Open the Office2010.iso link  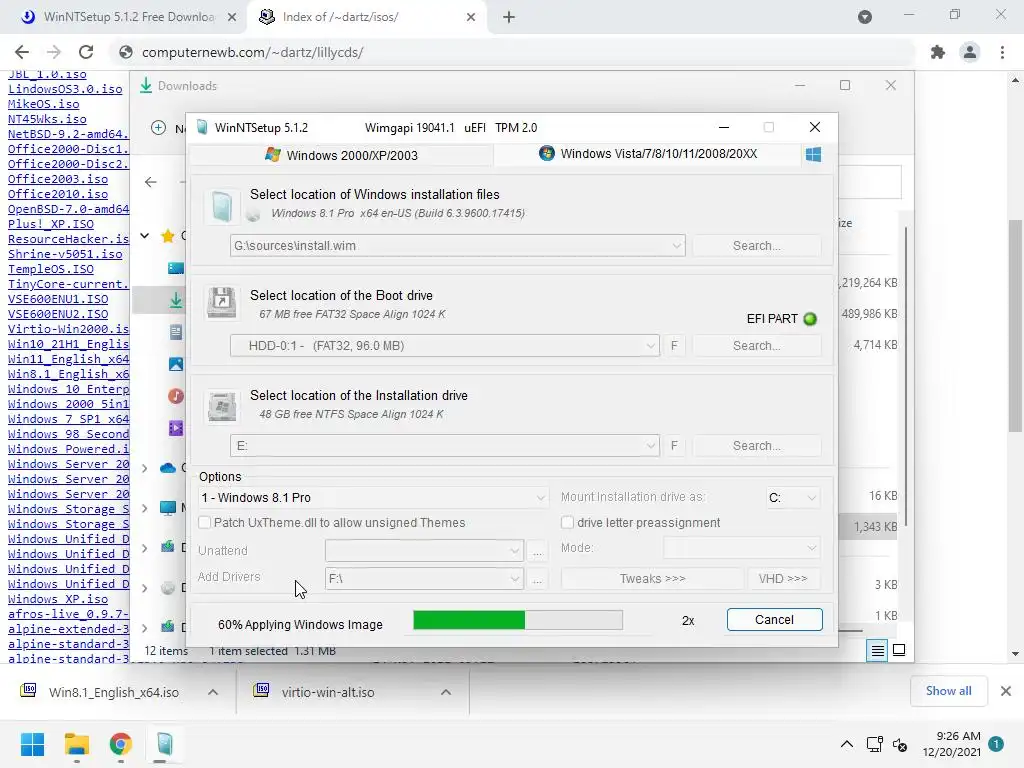(x=58, y=194)
